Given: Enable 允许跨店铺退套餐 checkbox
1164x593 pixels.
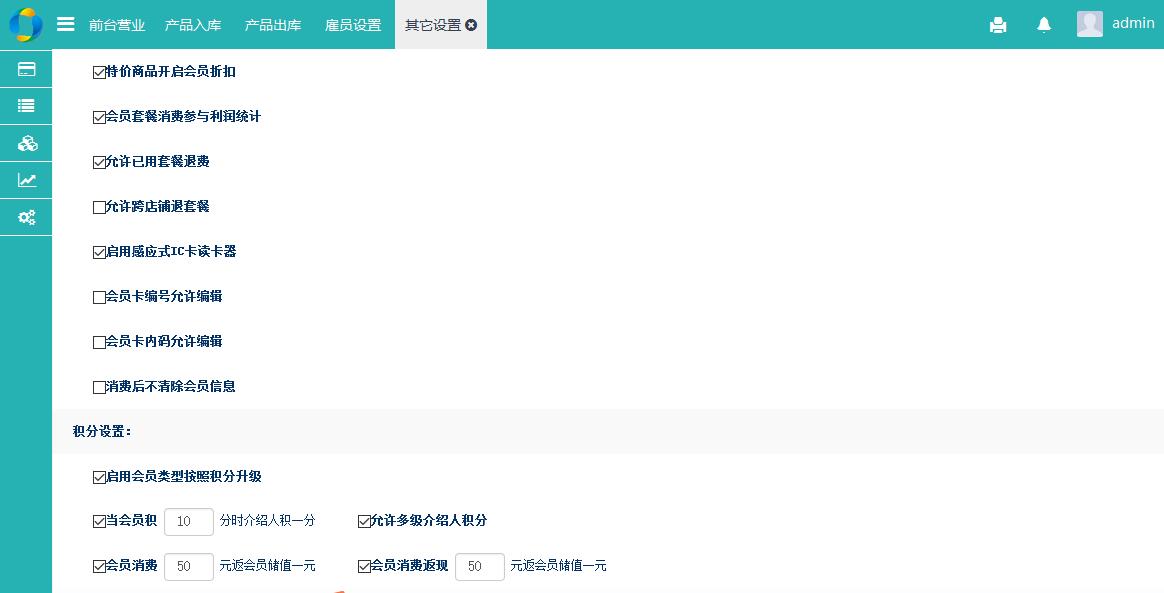Looking at the screenshot, I should pos(99,207).
